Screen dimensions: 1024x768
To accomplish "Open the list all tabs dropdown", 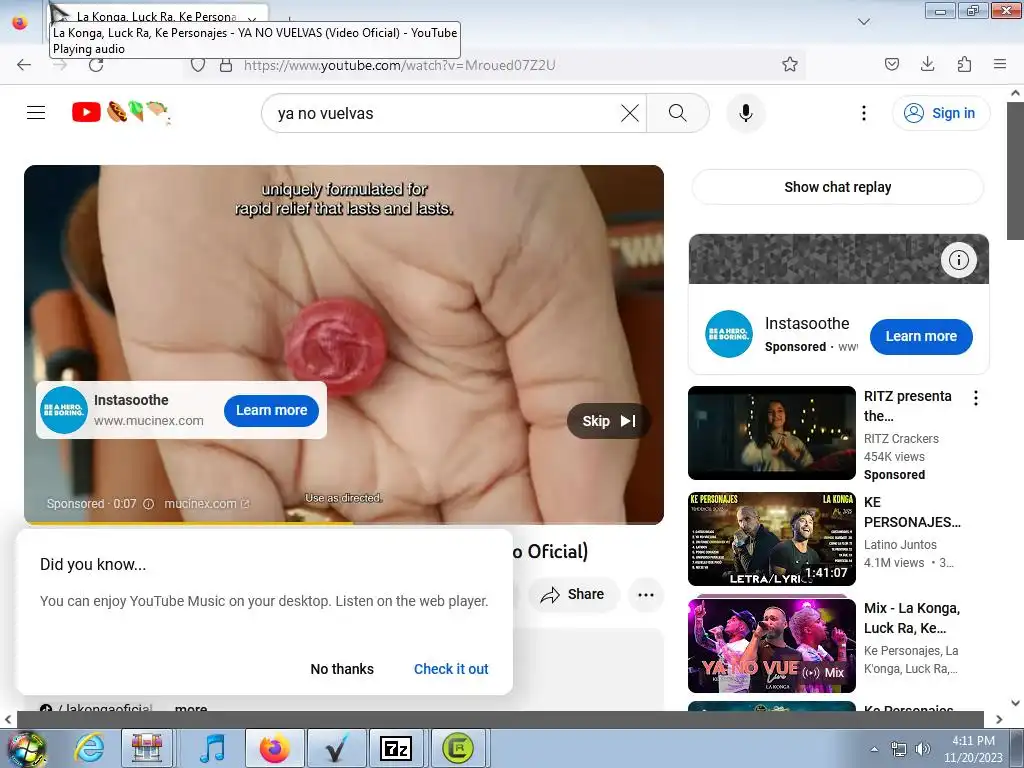I will (863, 22).
